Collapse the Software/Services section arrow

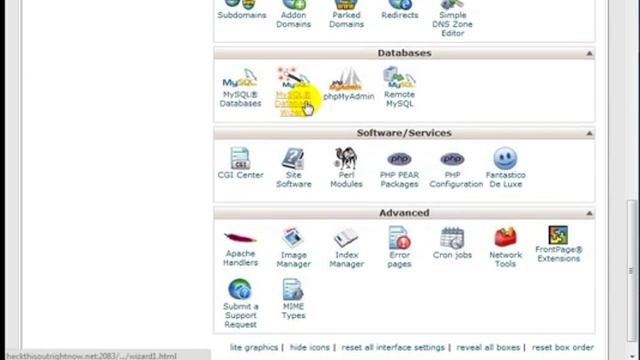589,133
